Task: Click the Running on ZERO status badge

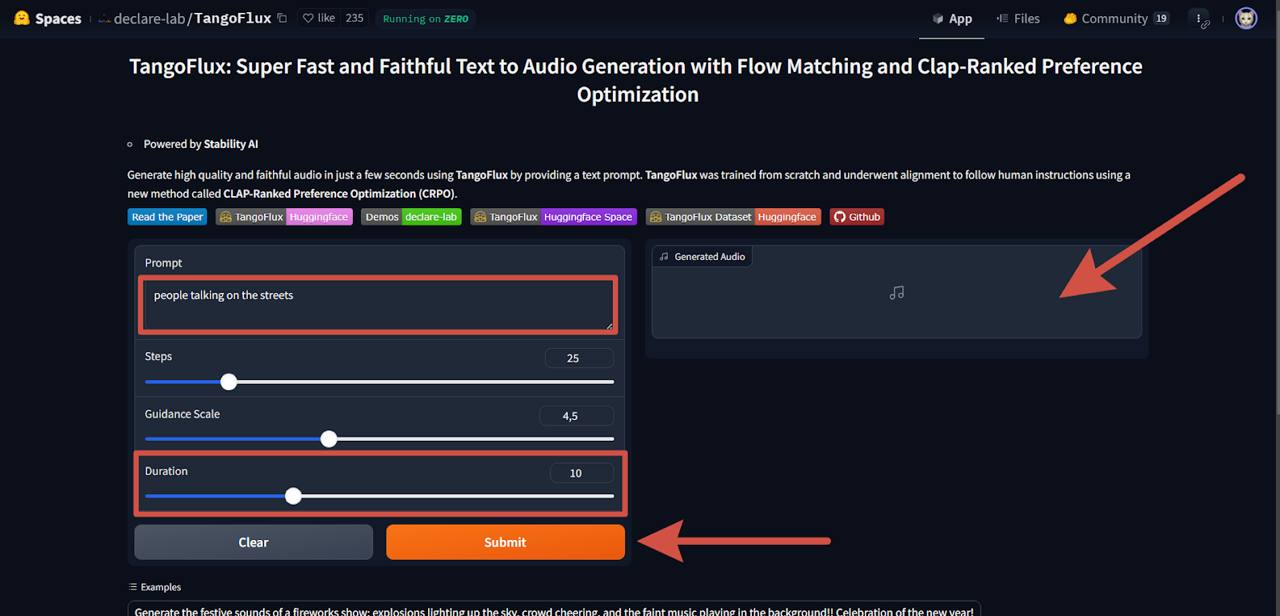Action: coord(426,18)
